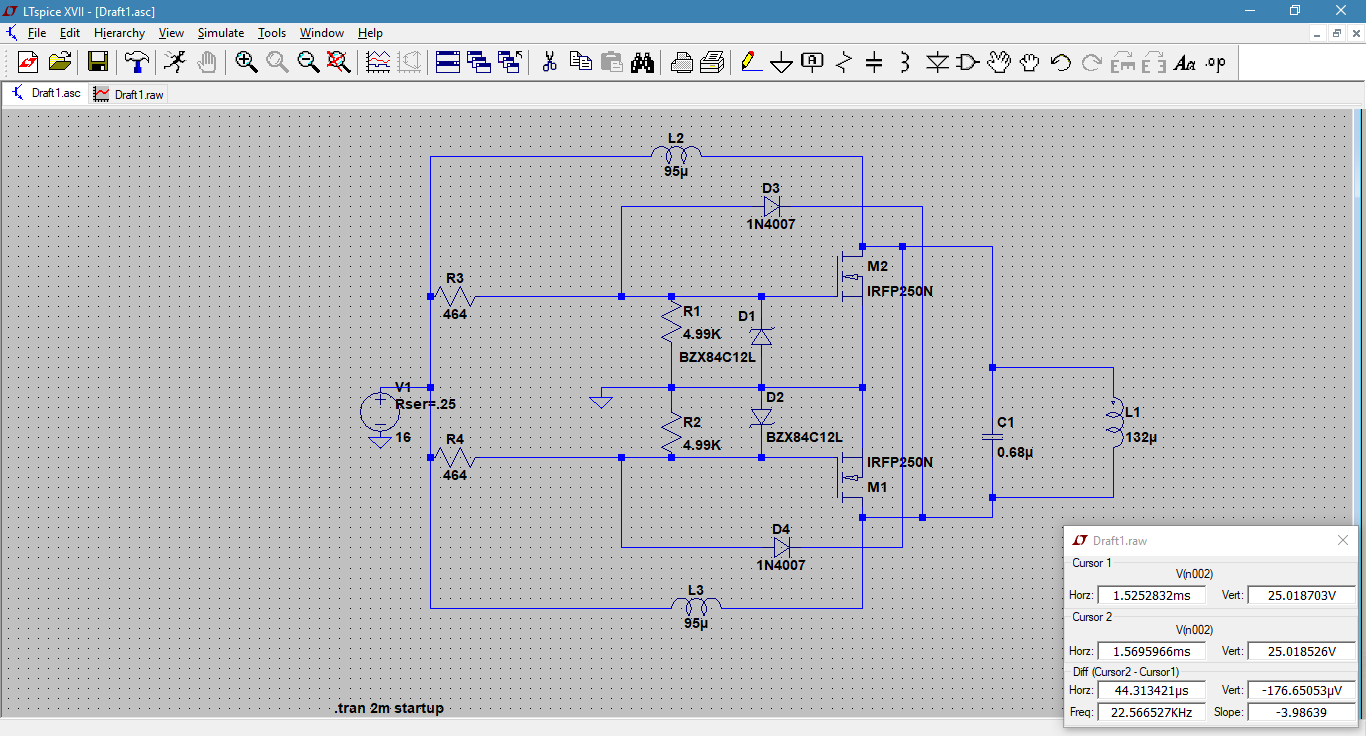Open the Help menu
This screenshot has width=1366, height=736.
pyautogui.click(x=370, y=33)
